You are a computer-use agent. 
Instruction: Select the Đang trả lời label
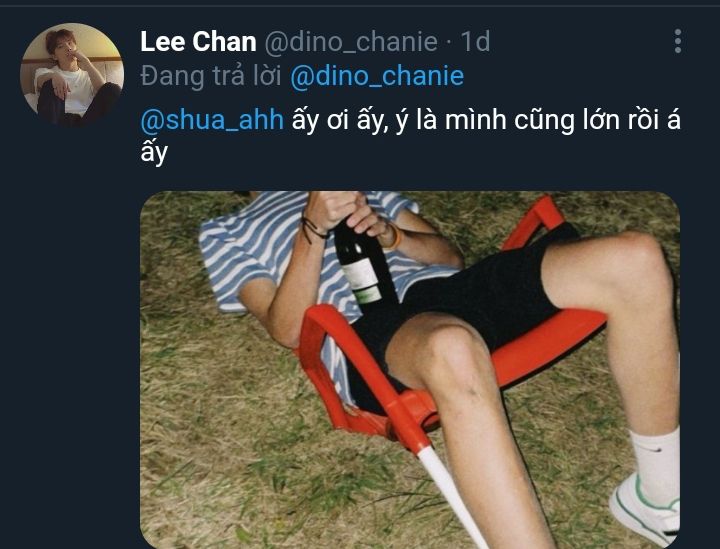[x=211, y=76]
